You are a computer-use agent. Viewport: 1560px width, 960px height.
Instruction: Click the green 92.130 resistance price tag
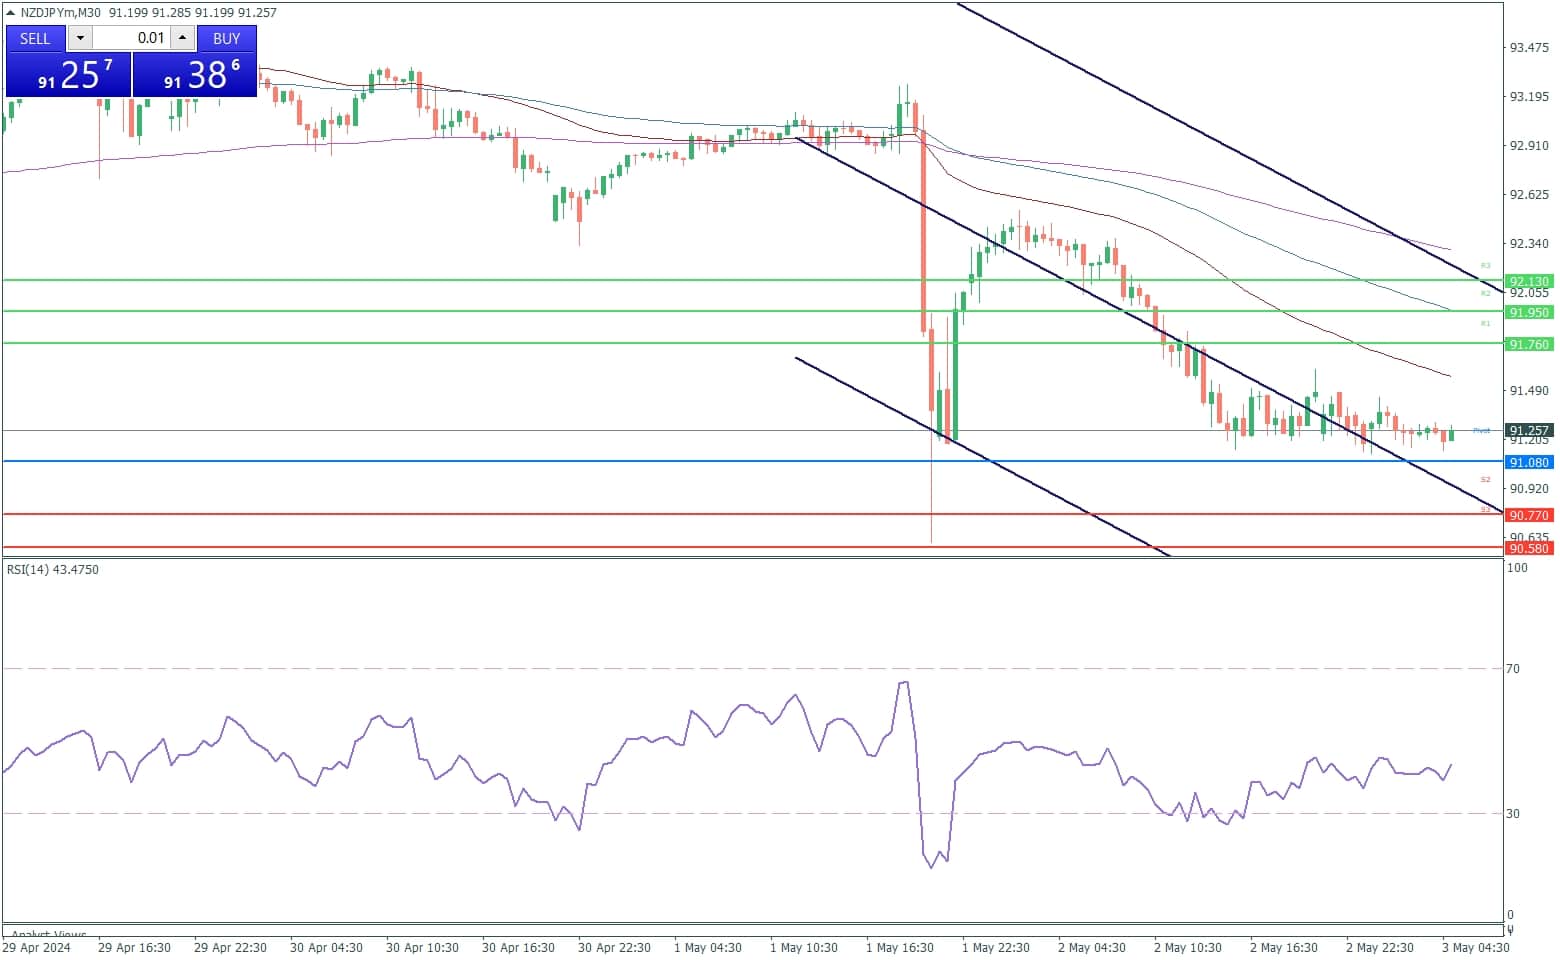(1528, 282)
